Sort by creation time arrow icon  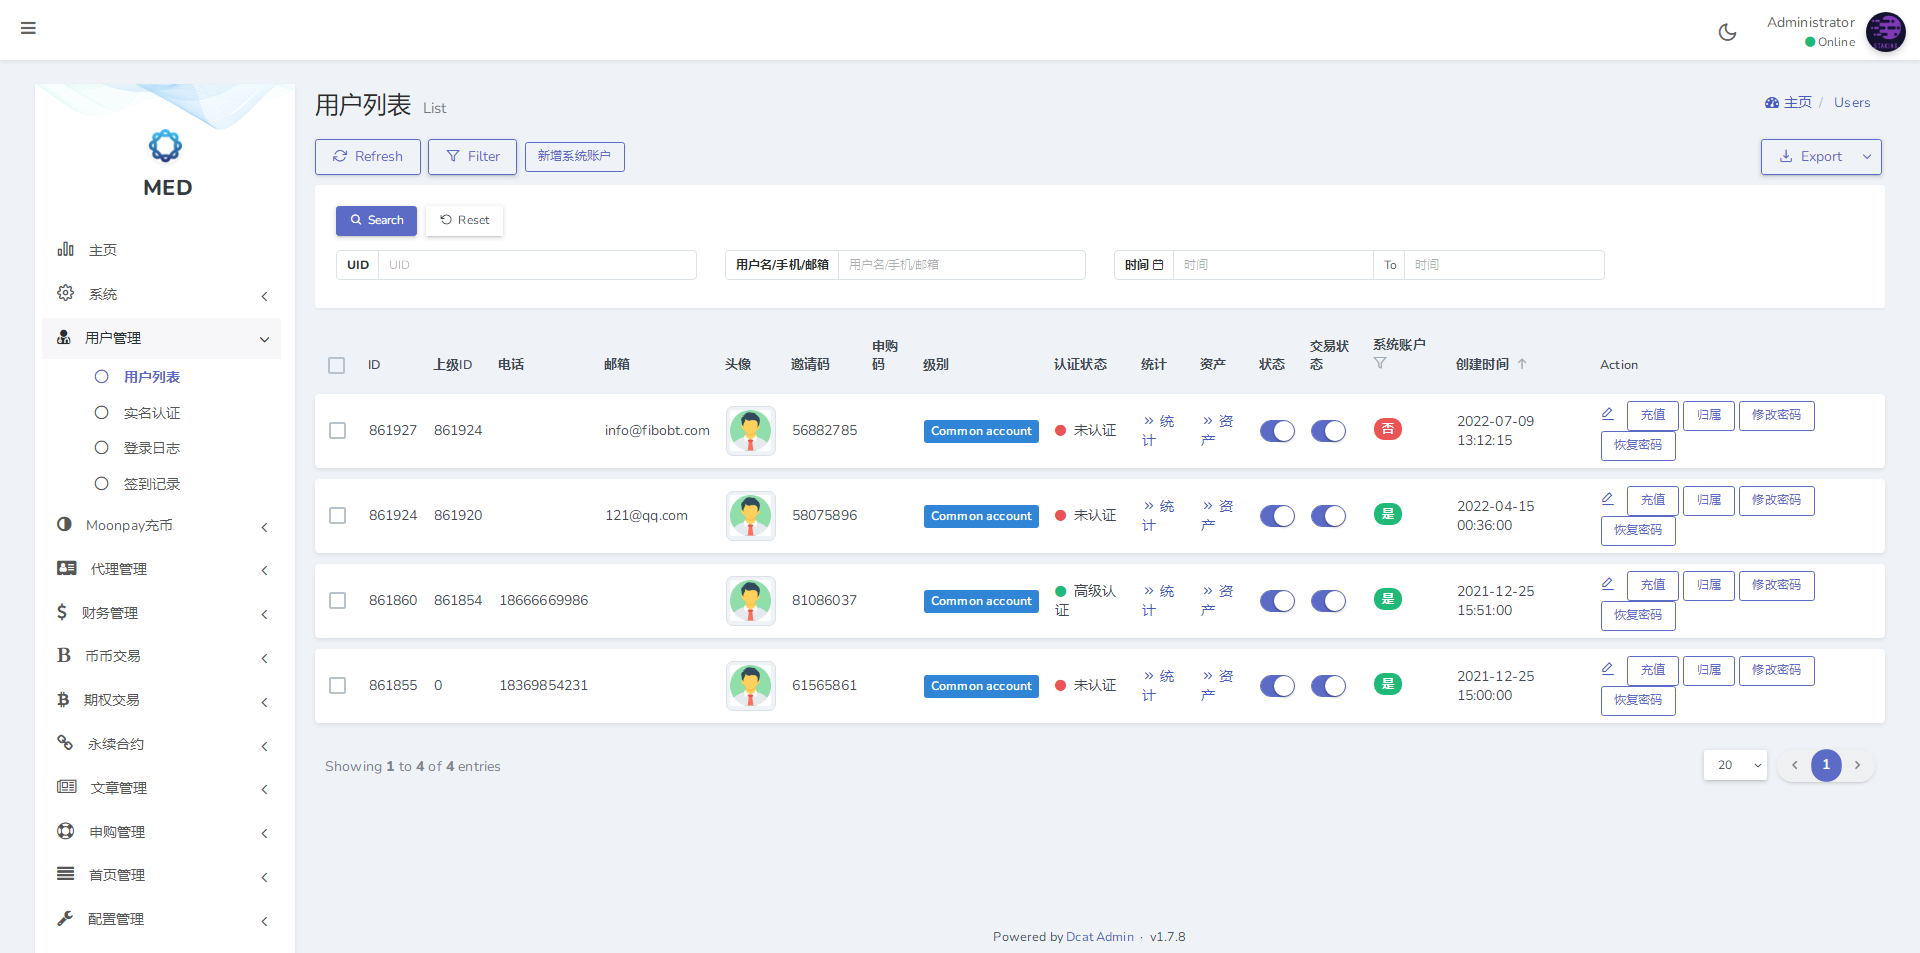pos(1522,364)
